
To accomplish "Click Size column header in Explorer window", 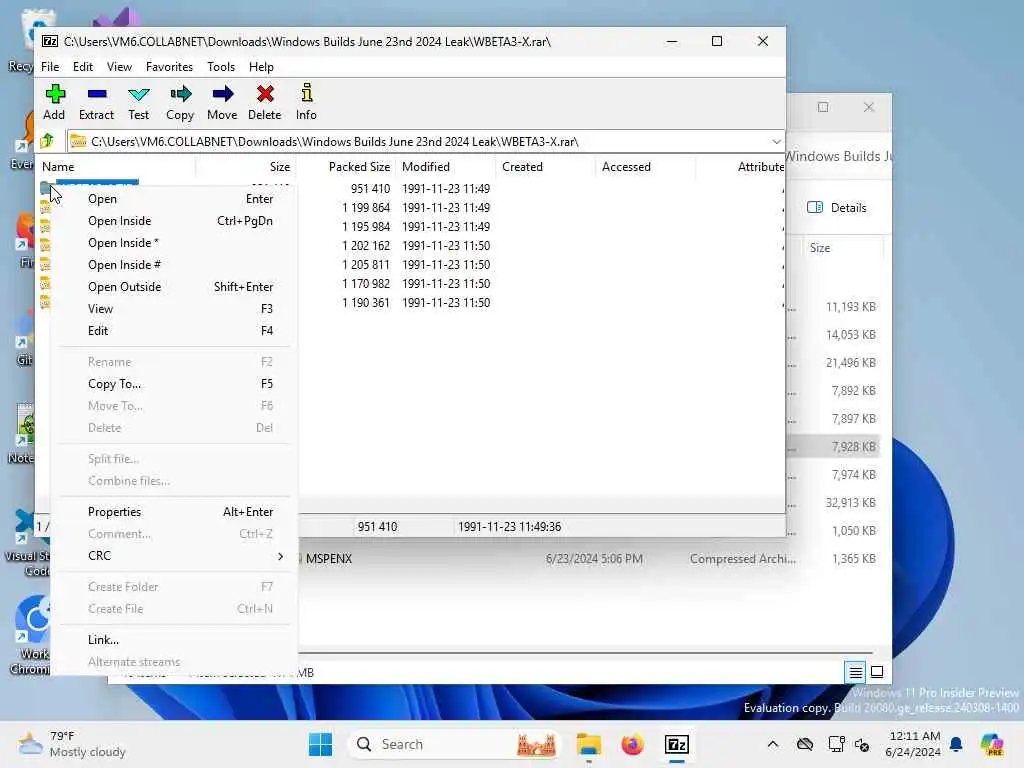I will tap(841, 248).
